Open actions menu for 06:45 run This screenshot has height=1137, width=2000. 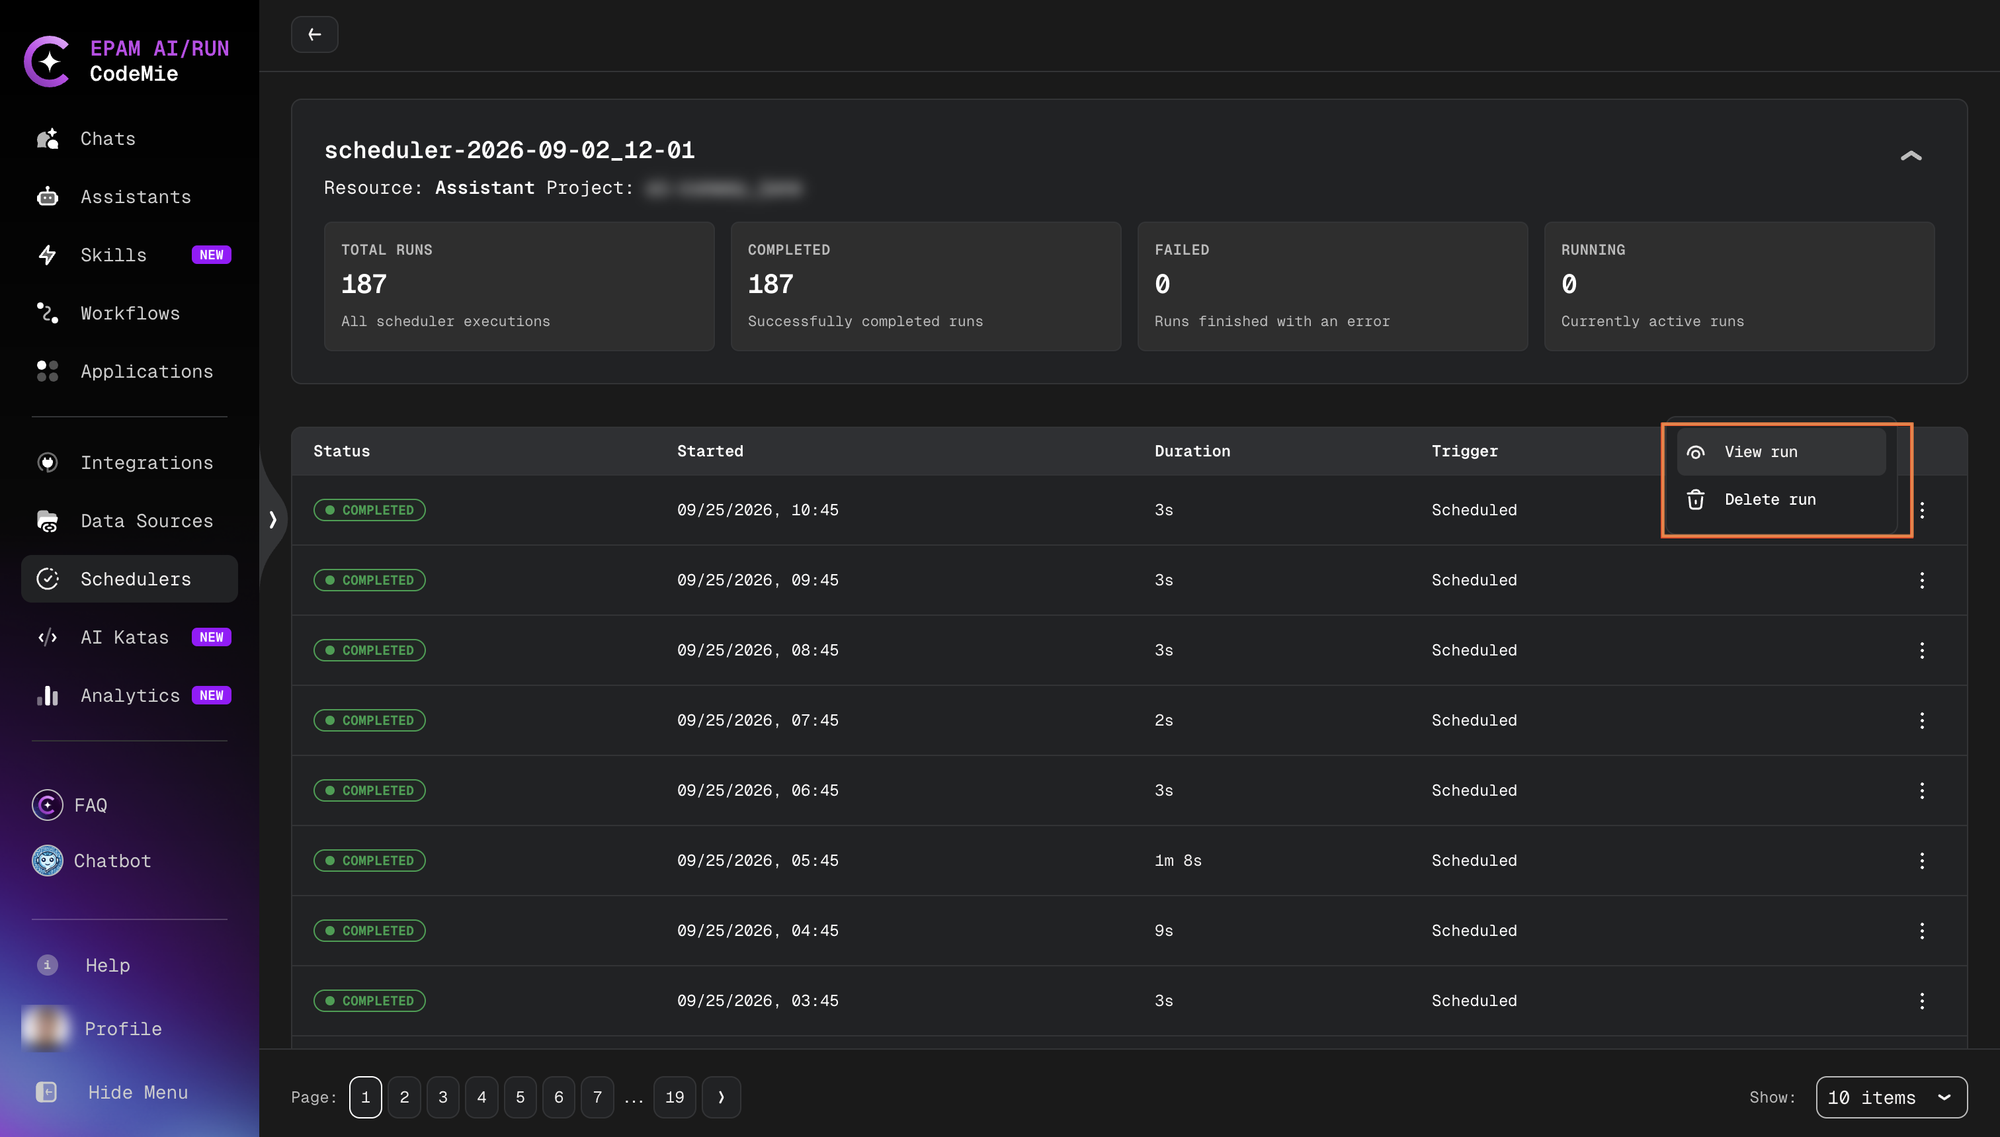pos(1922,790)
